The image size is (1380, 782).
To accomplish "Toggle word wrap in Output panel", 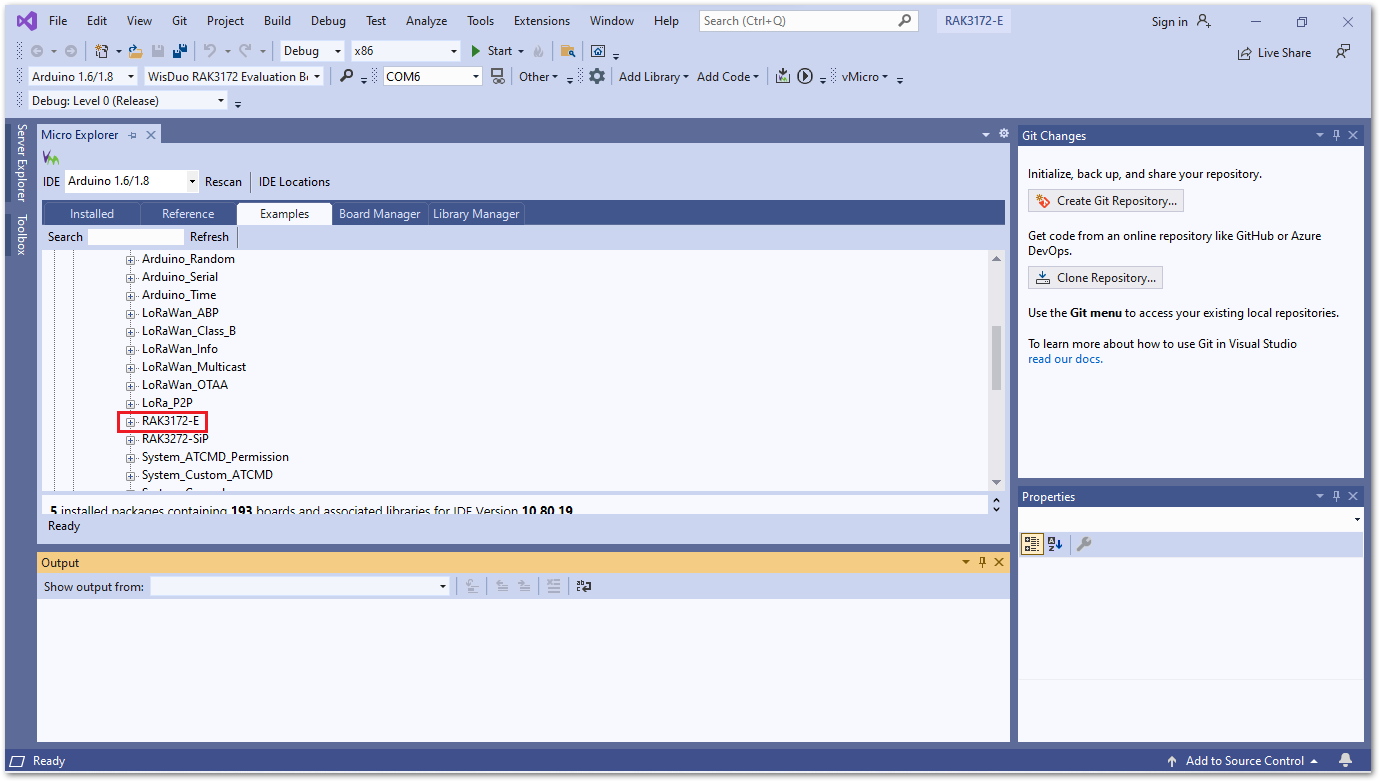I will [x=584, y=587].
